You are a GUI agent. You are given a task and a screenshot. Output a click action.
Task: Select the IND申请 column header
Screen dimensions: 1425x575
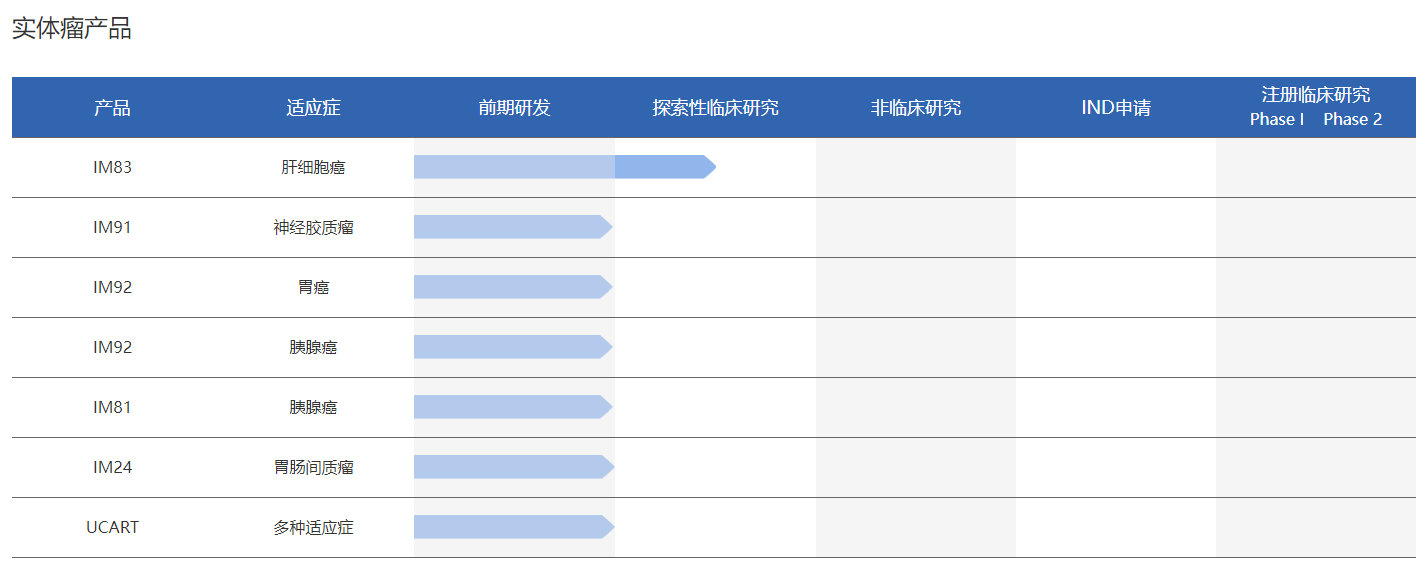[x=1115, y=108]
